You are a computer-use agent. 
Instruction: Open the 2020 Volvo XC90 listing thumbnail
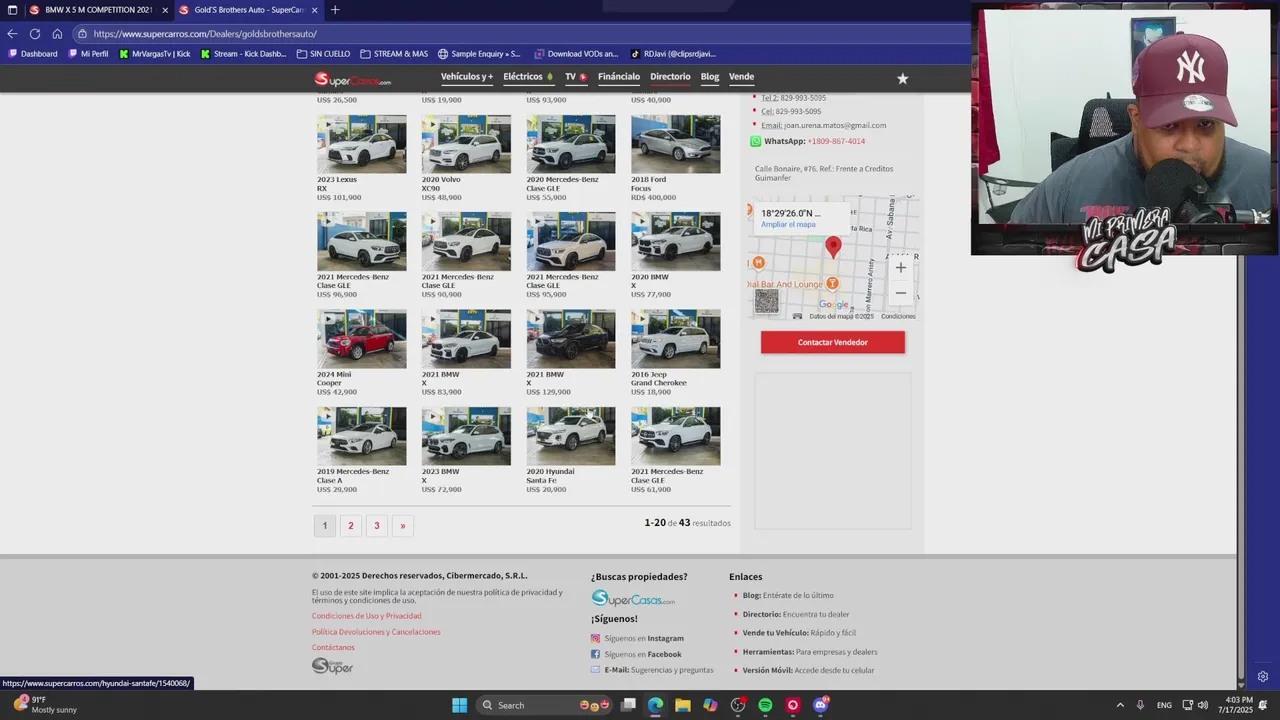point(466,144)
